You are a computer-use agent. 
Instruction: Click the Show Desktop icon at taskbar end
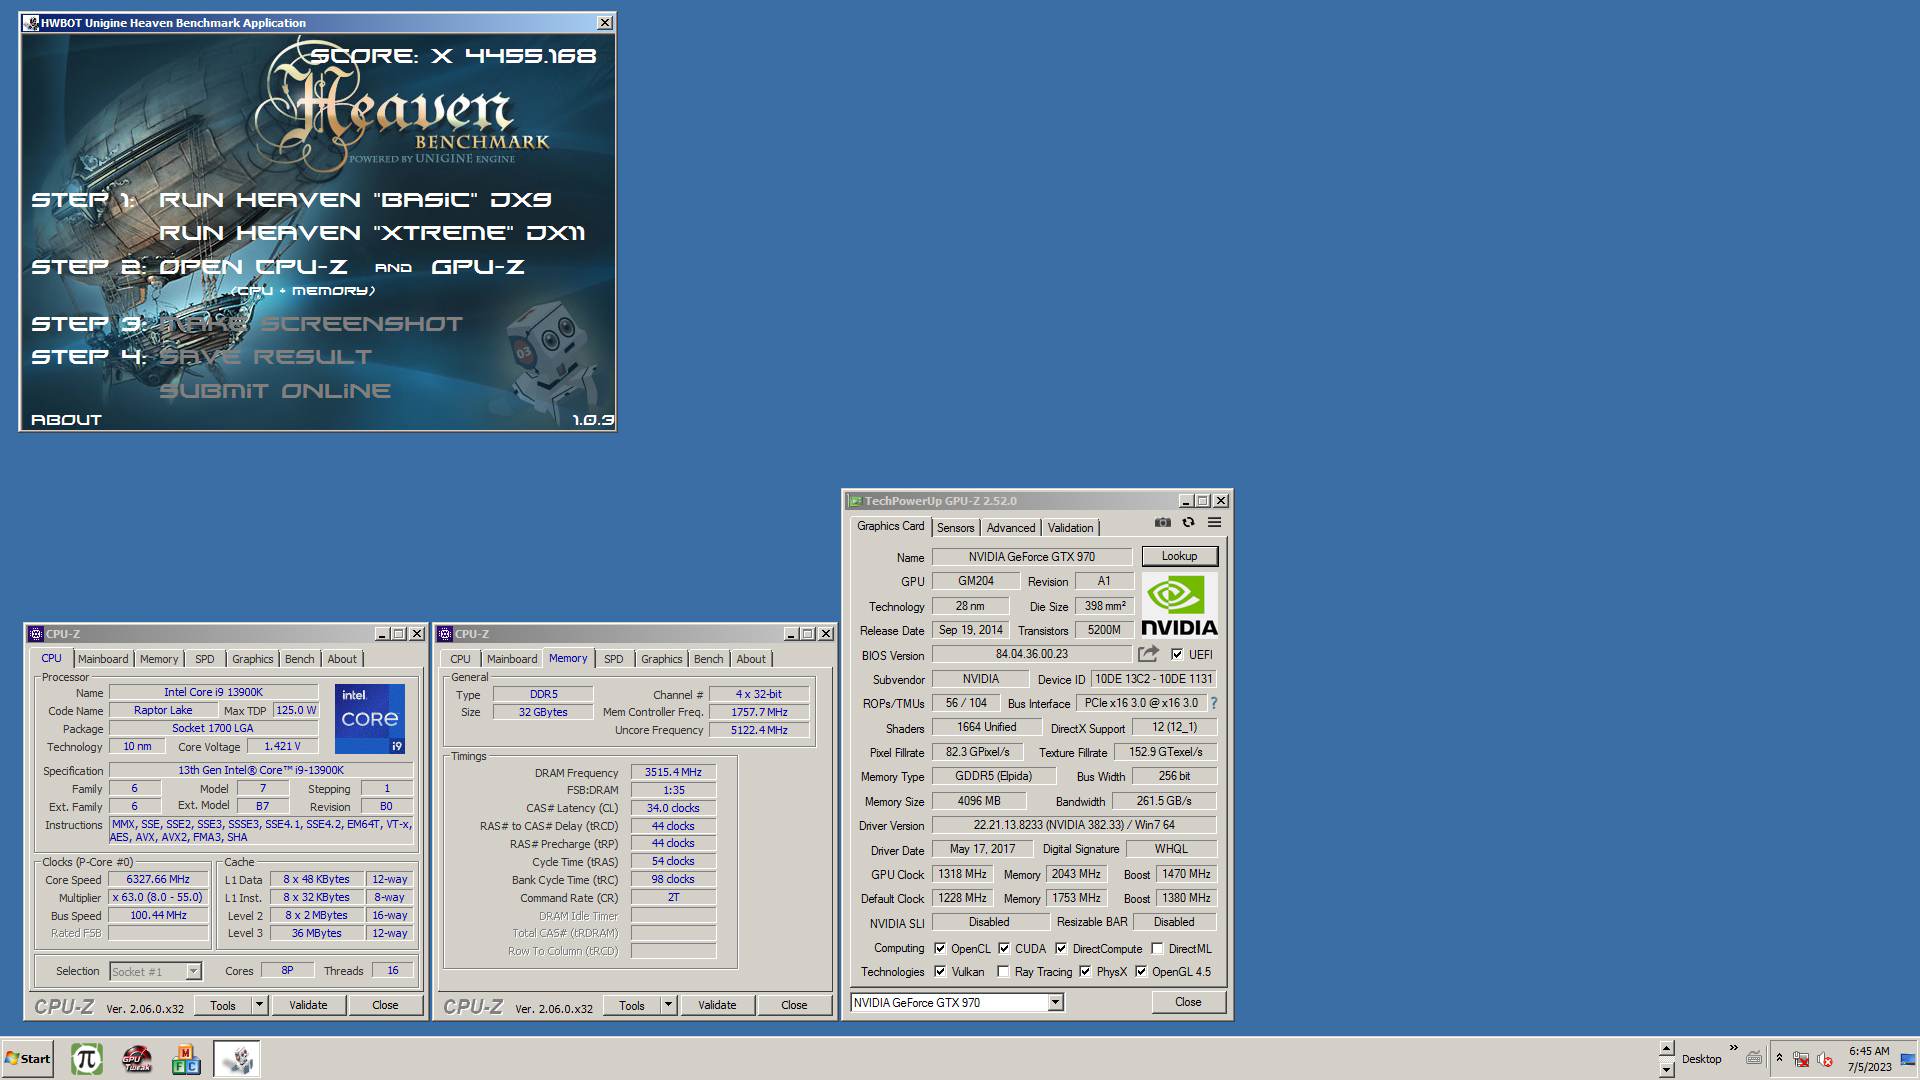point(1908,1059)
